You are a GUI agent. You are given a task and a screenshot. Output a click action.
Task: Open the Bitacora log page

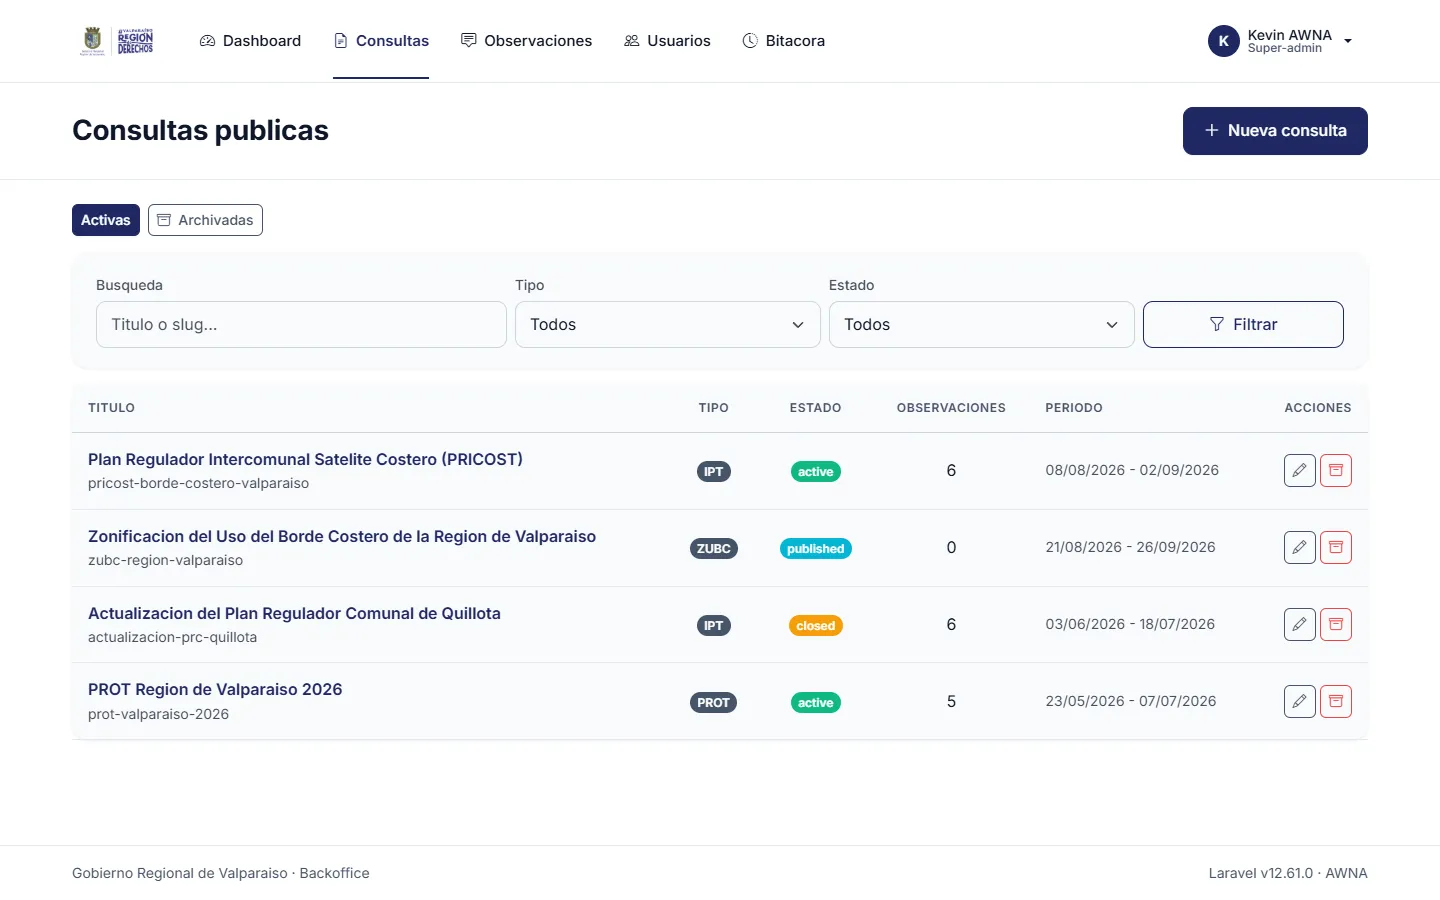784,41
